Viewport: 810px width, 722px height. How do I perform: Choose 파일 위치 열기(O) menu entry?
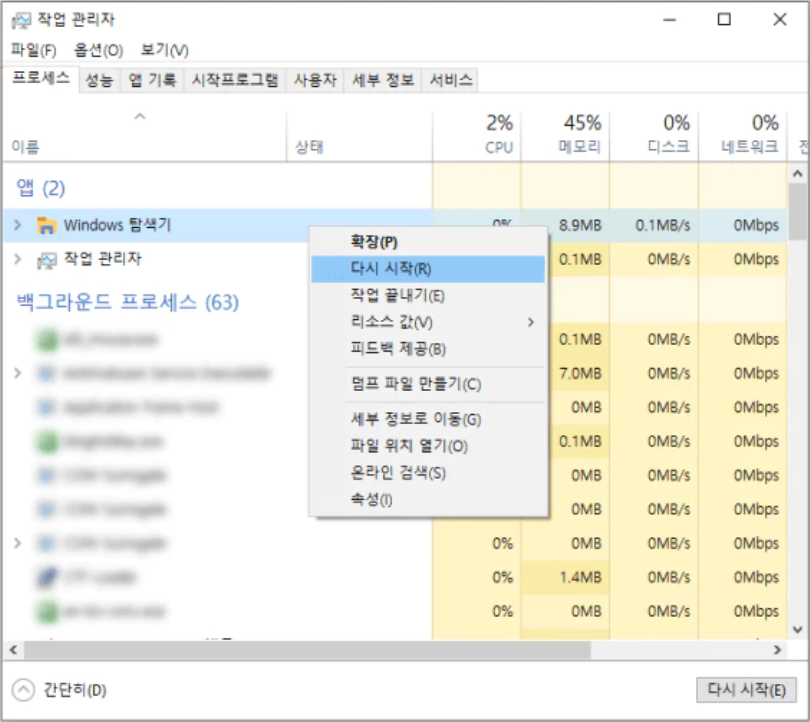[428, 446]
